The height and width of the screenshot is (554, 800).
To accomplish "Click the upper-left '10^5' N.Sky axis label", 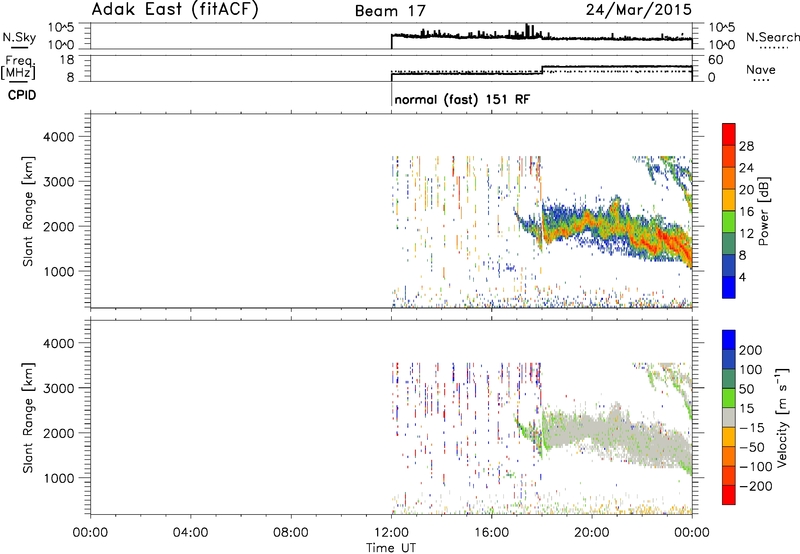I will pos(61,27).
